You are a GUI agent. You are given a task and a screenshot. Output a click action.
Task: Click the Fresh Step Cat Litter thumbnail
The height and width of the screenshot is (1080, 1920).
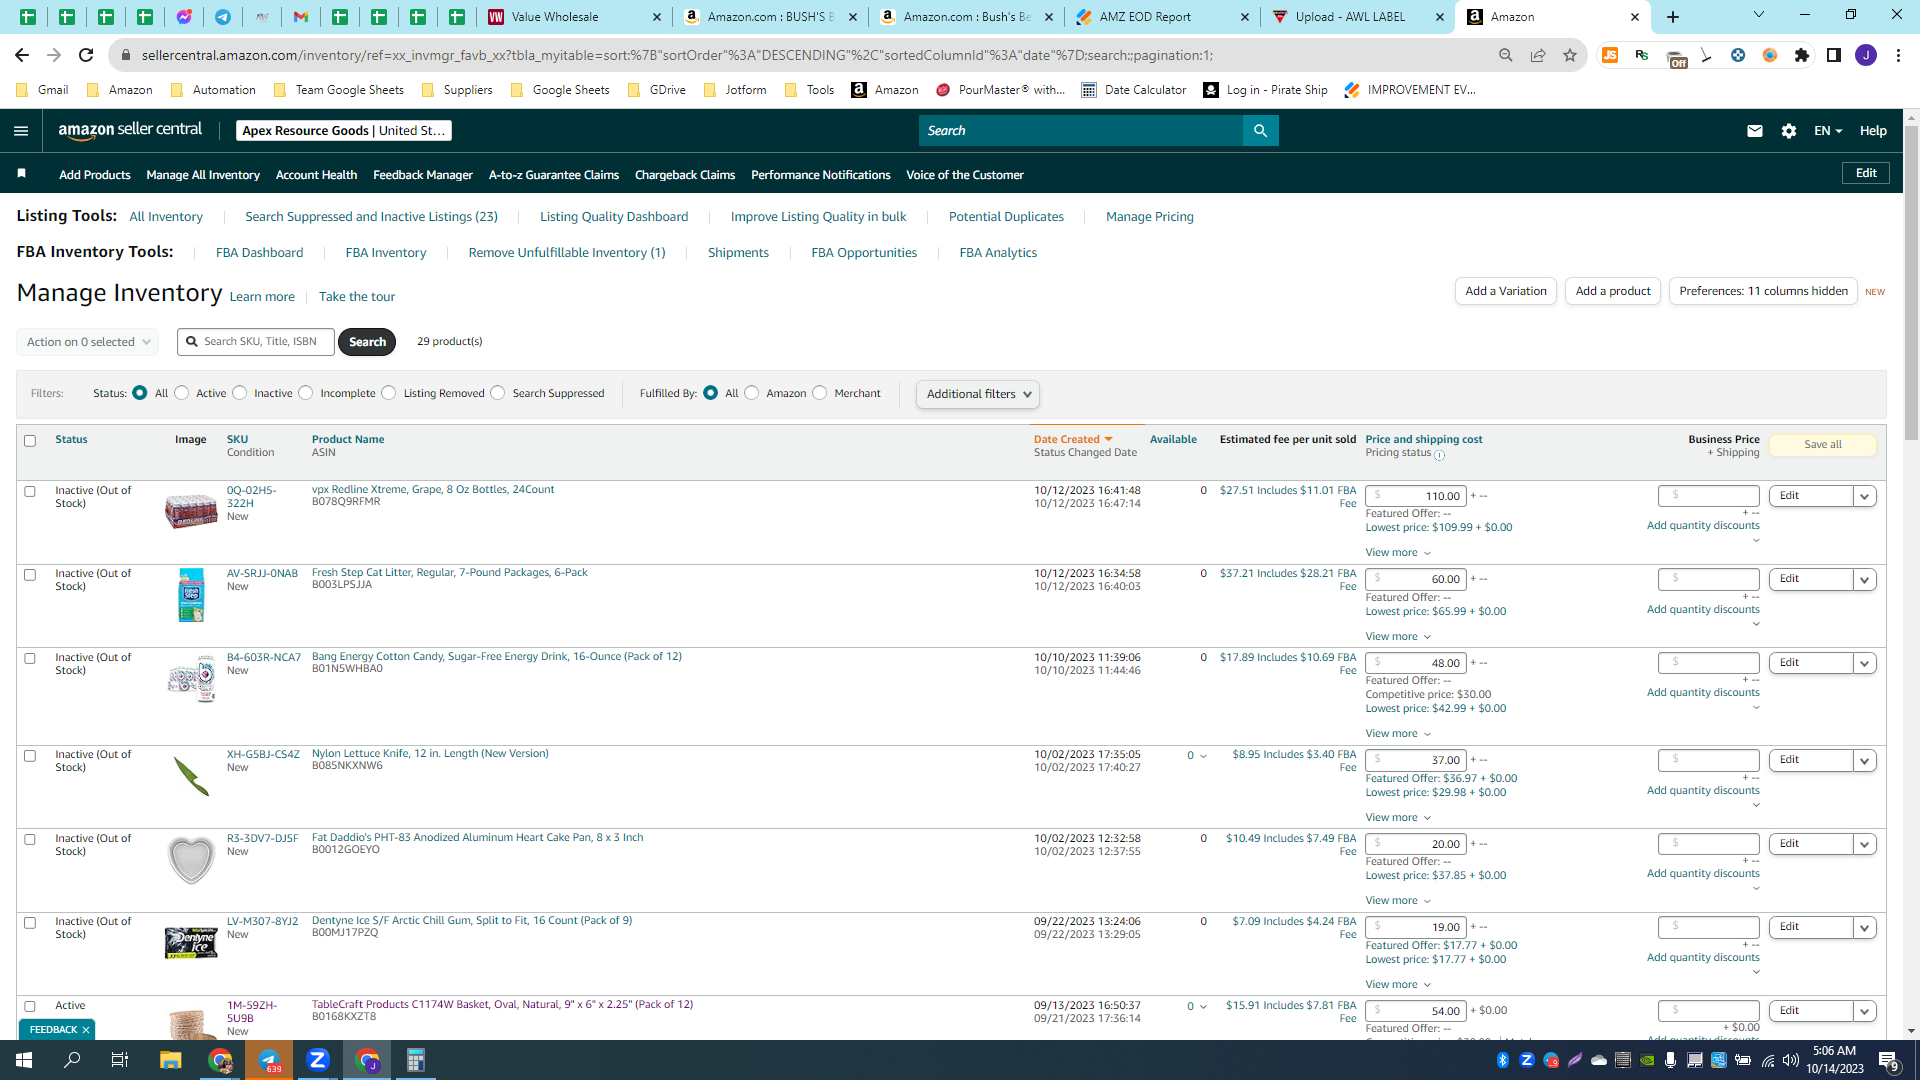click(x=191, y=595)
